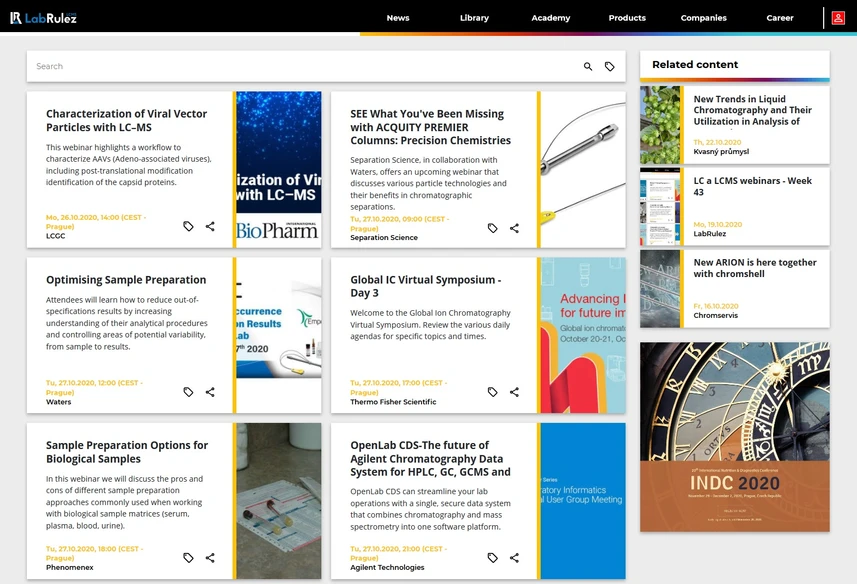Open the Career menu item
The image size is (857, 584).
779,18
